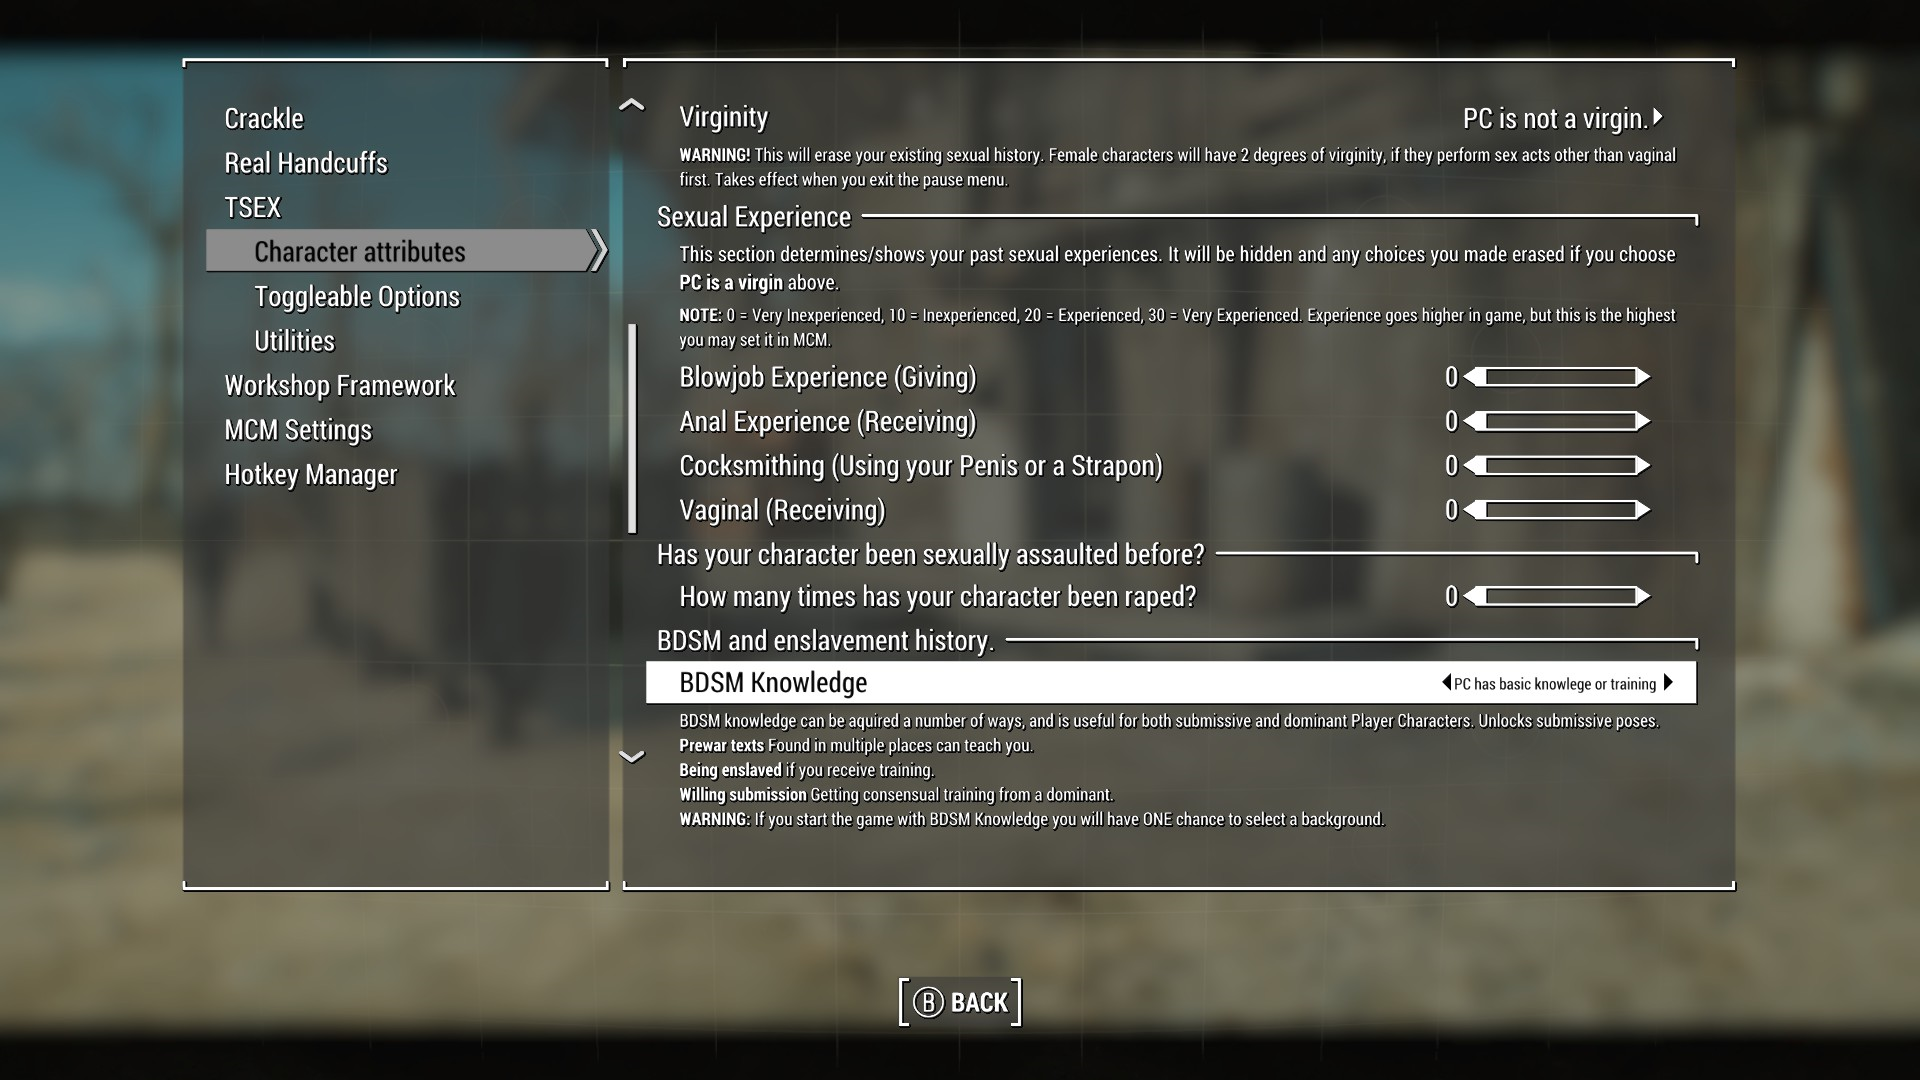Viewport: 1920px width, 1080px height.
Task: Open Toggleable Options subpage
Action: [356, 296]
